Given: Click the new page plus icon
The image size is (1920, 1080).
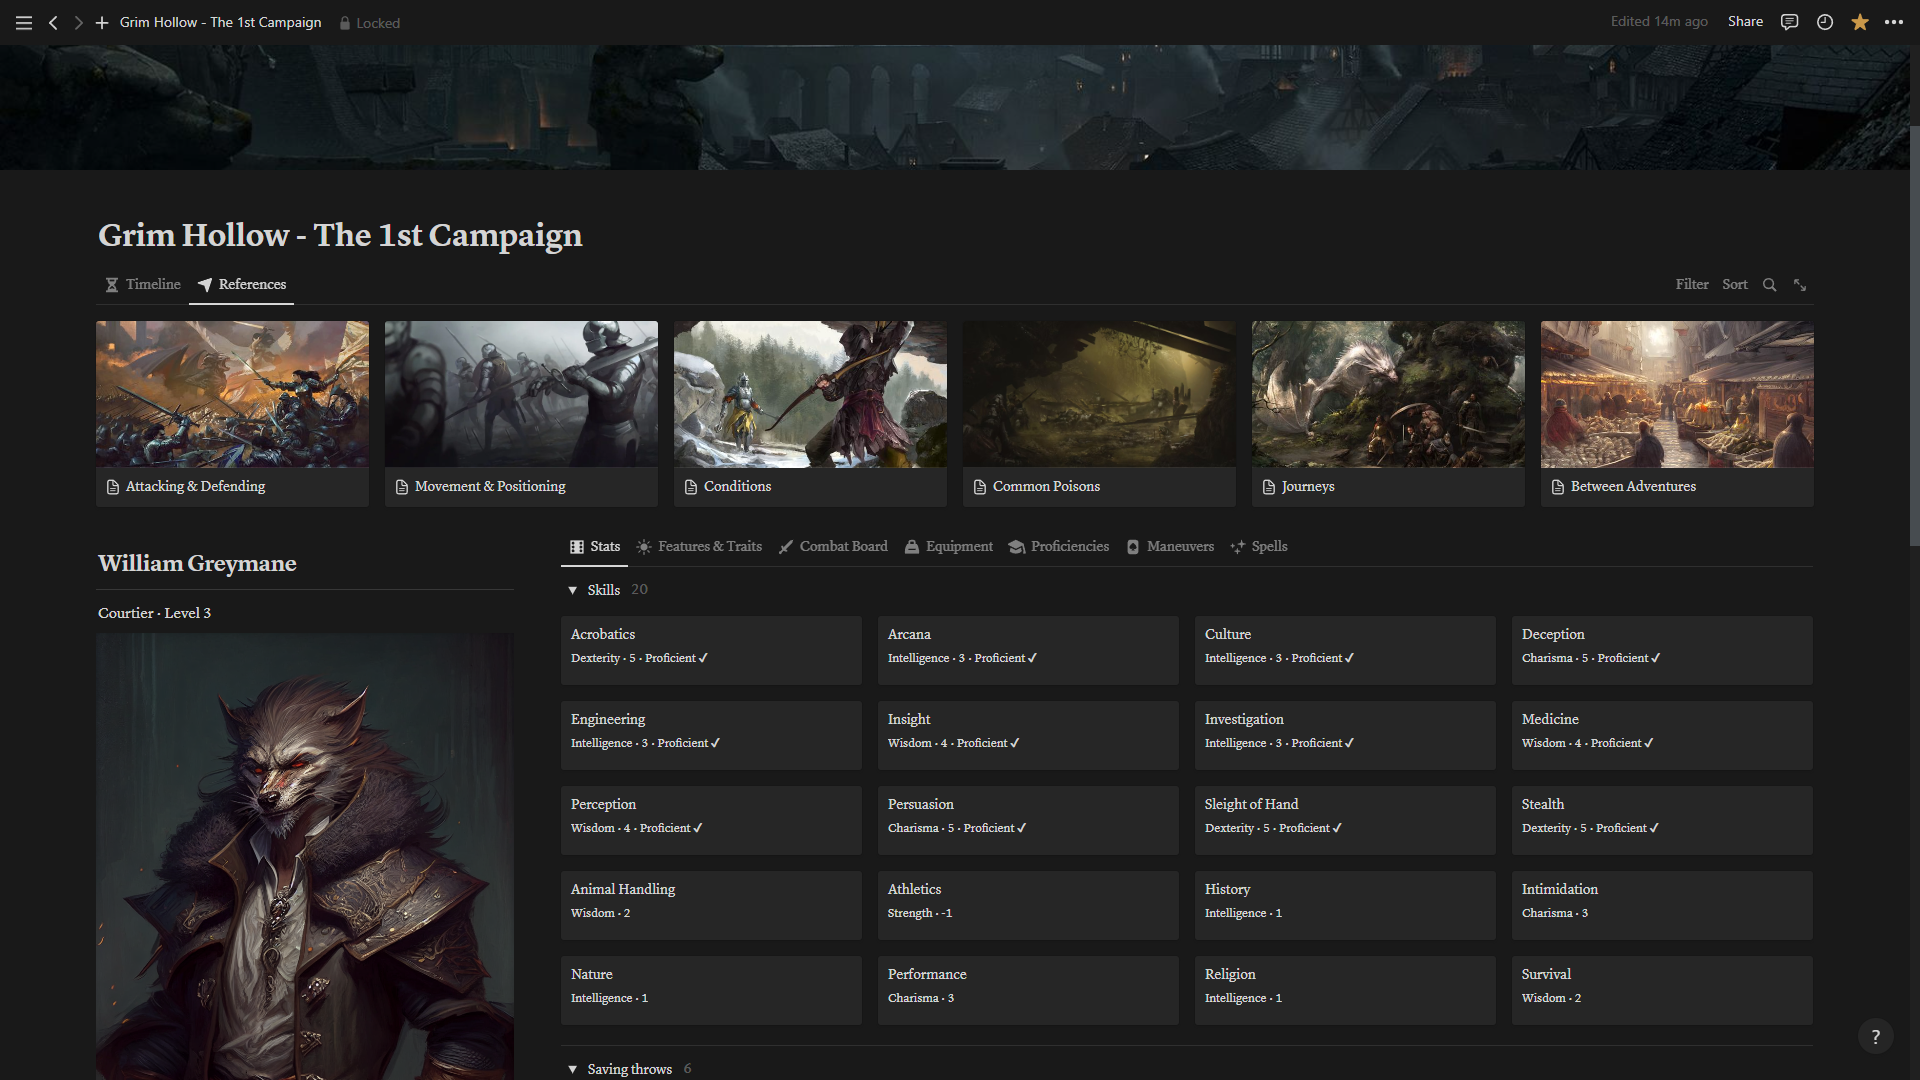Looking at the screenshot, I should (102, 22).
